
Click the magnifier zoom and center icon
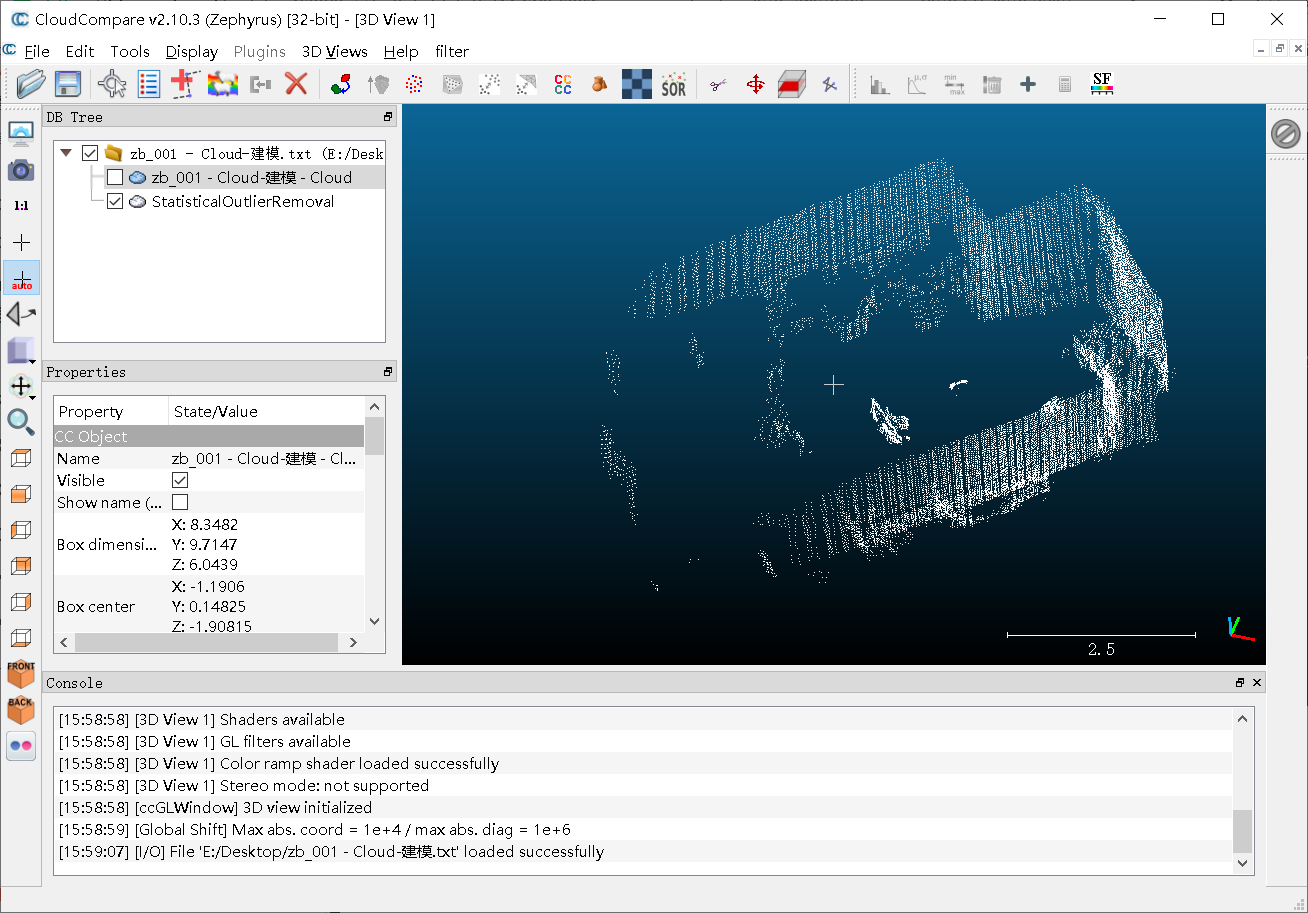(x=21, y=422)
